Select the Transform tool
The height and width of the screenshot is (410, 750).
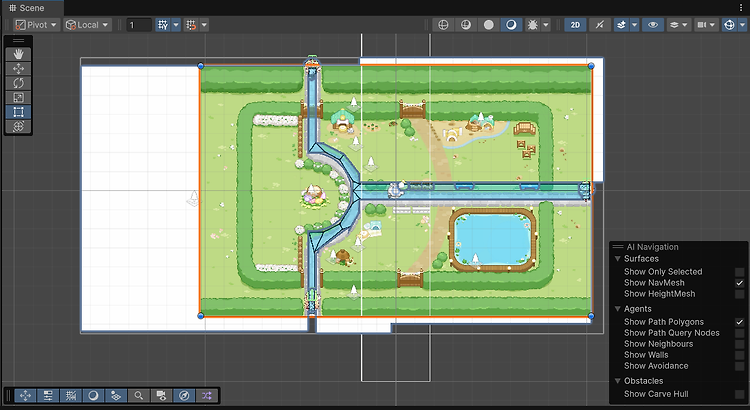click(x=18, y=126)
